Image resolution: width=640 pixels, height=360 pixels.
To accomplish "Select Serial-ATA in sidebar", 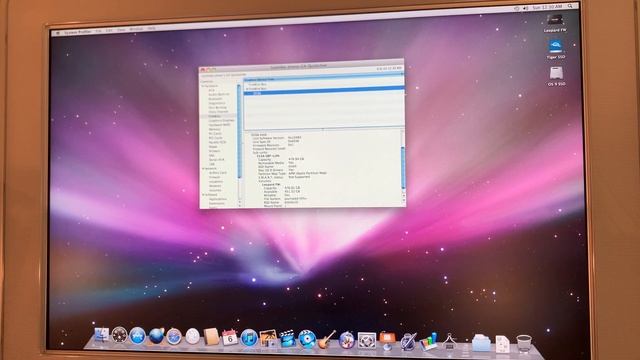I will (216, 160).
